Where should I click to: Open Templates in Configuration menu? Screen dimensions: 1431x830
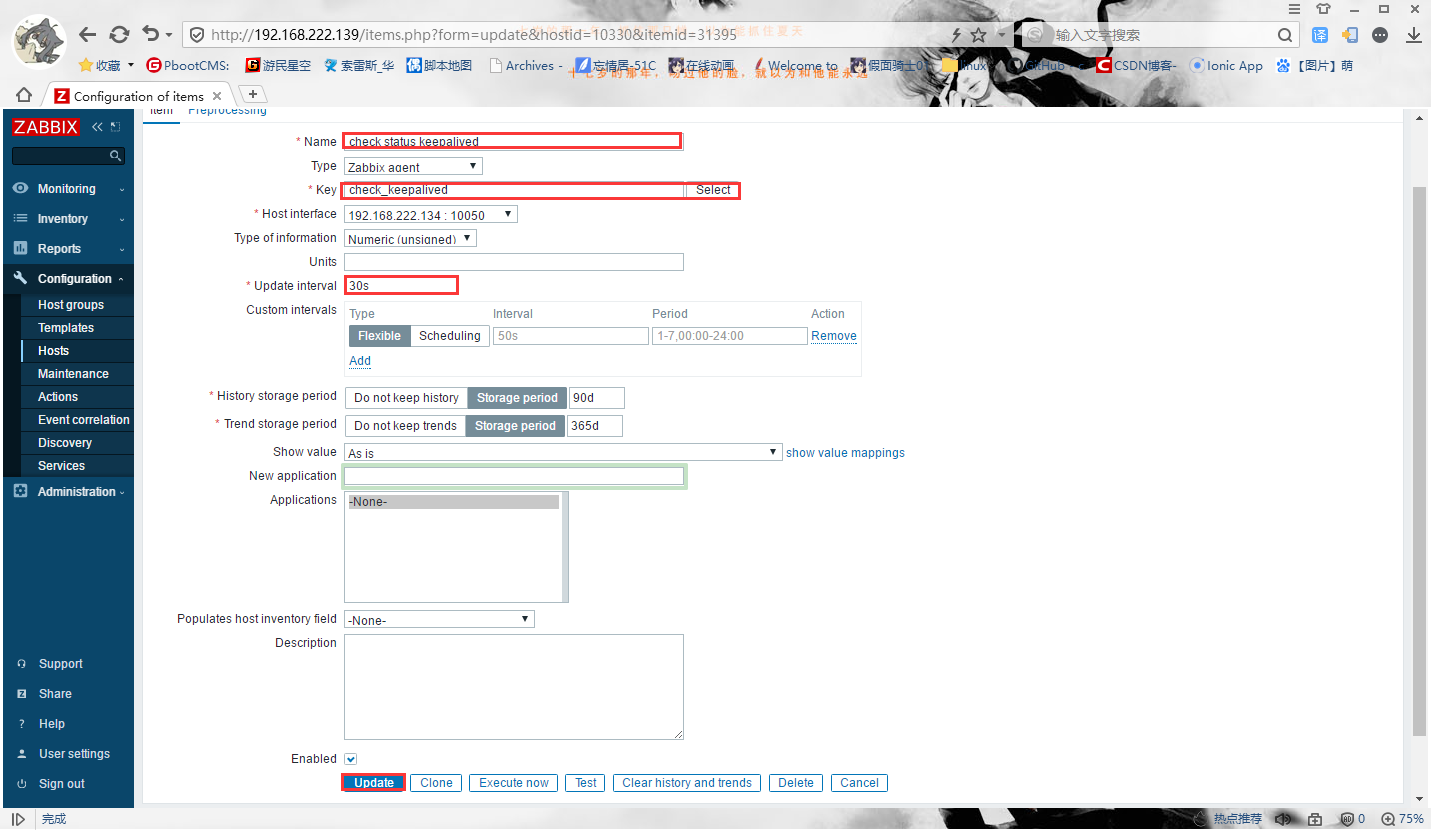(x=66, y=328)
